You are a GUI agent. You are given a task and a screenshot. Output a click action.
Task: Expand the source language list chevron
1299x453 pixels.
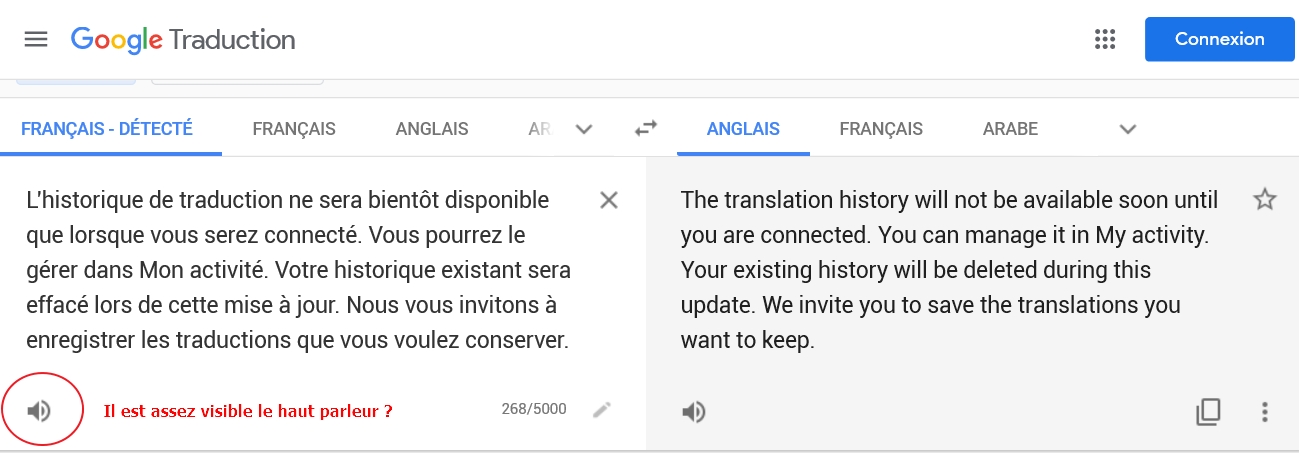[585, 129]
